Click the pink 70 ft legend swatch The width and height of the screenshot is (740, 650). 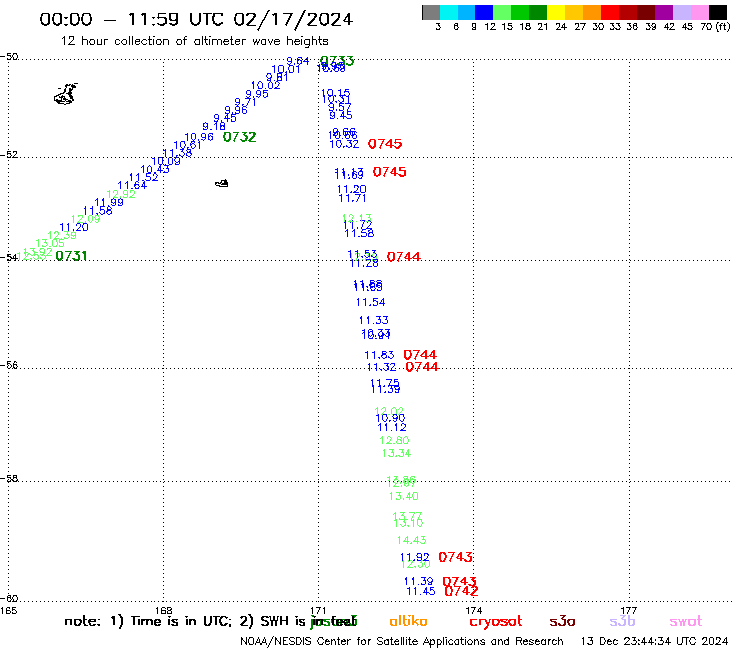click(699, 12)
